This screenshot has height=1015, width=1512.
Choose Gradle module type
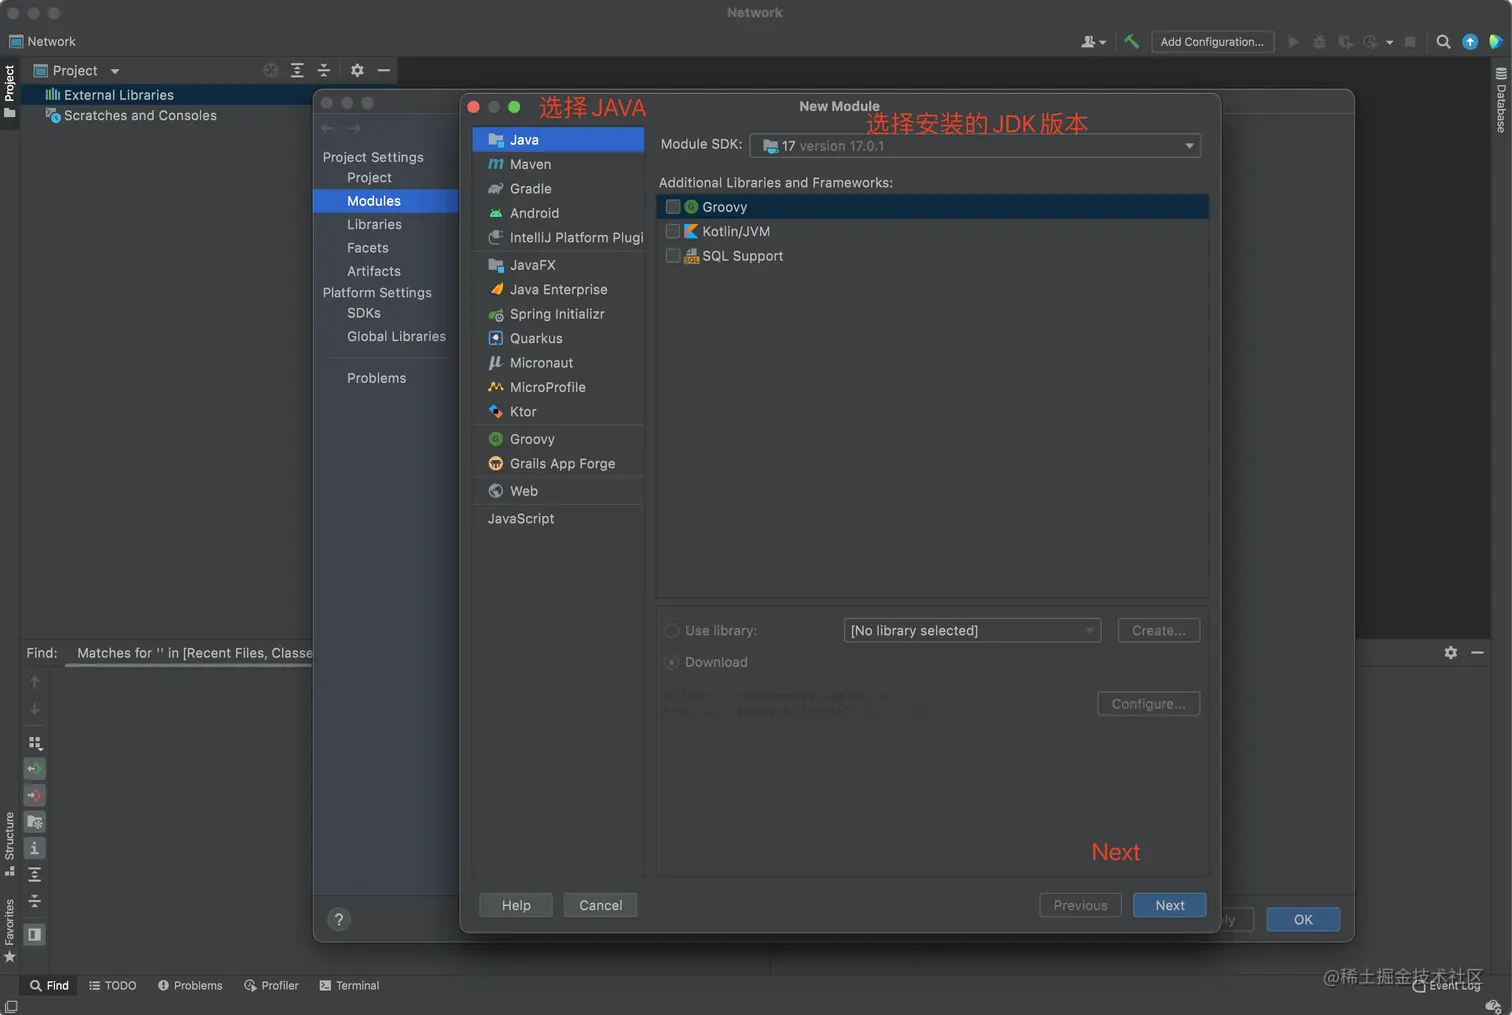click(558, 189)
